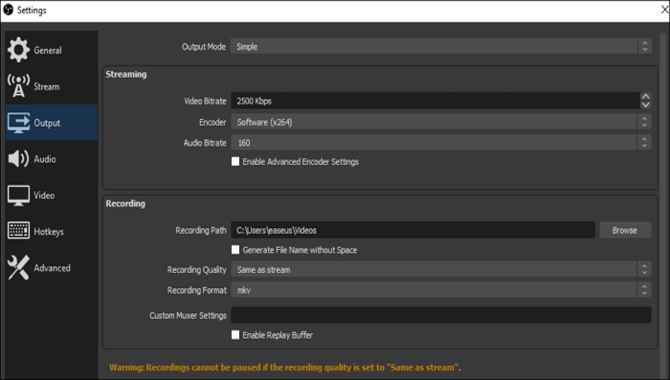Switch to the Stream settings tab
Viewport: 670px width, 380px height.
(51, 86)
